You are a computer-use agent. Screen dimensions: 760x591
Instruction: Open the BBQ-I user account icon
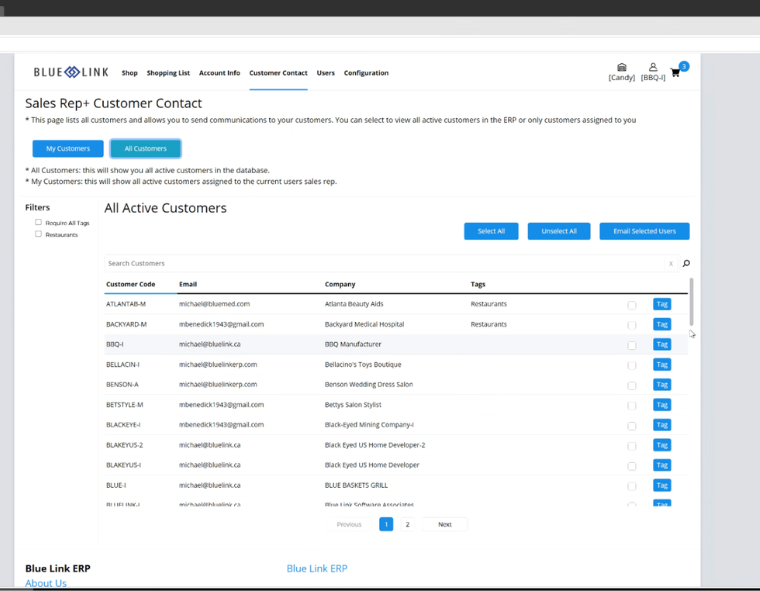coord(653,72)
